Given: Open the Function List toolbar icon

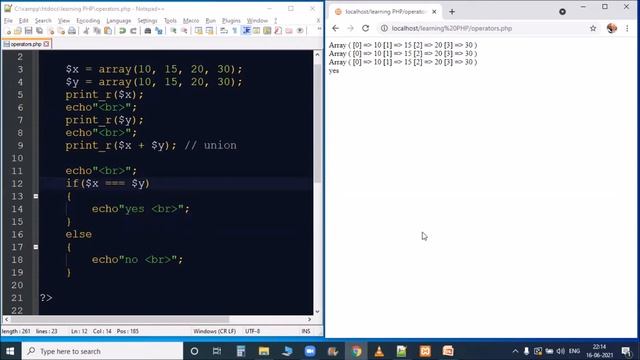Looking at the screenshot, I should pyautogui.click(x=278, y=31).
